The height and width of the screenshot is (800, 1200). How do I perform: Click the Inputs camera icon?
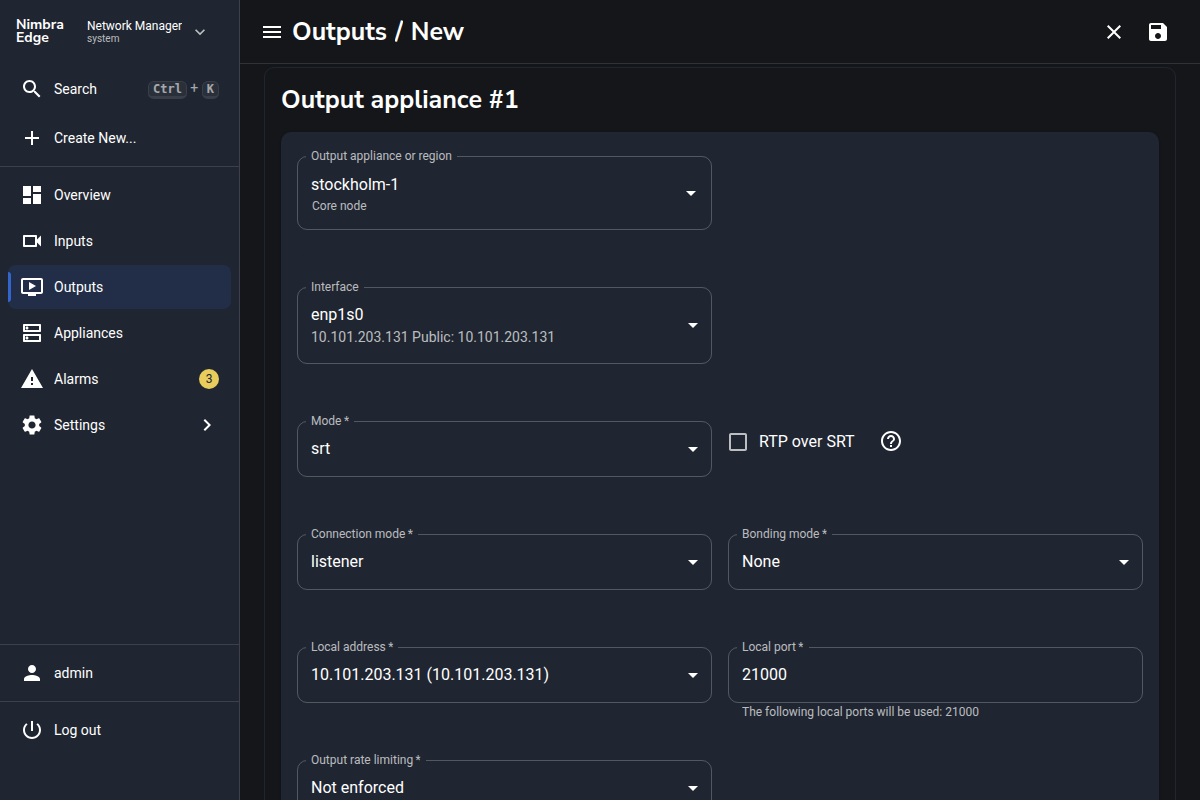click(32, 241)
